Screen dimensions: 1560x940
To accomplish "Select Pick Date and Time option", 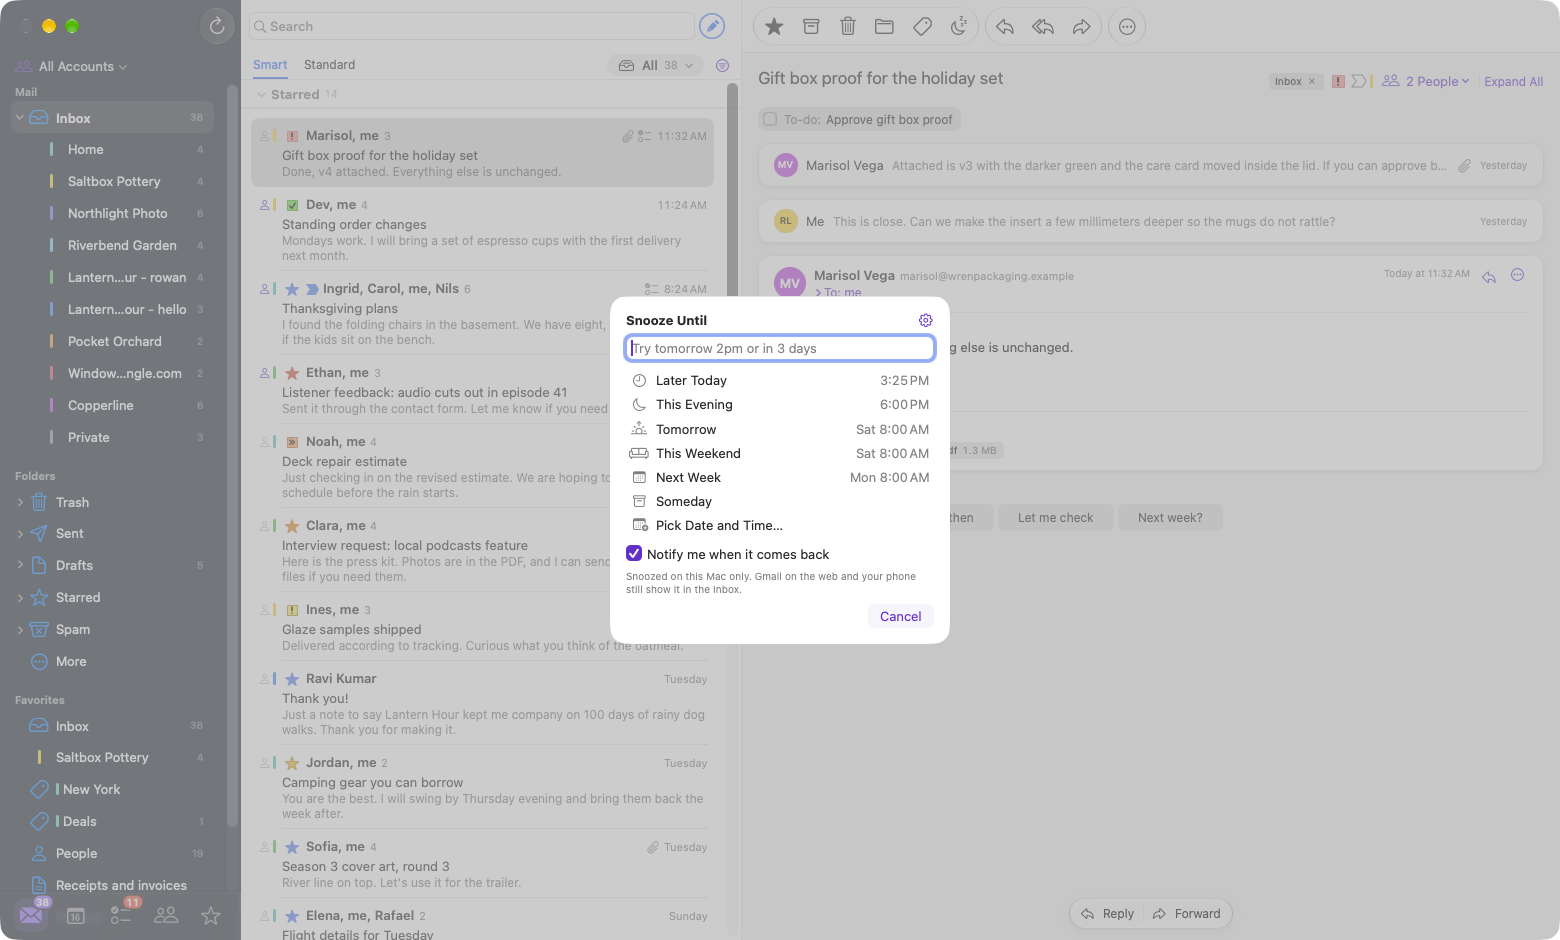I will pos(780,525).
